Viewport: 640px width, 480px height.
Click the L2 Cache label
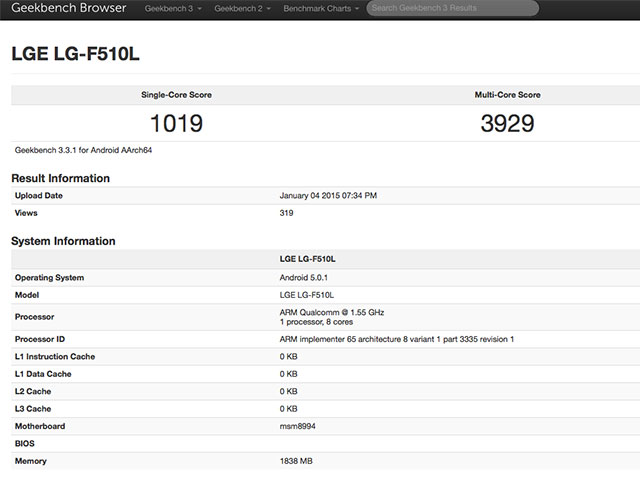point(33,391)
